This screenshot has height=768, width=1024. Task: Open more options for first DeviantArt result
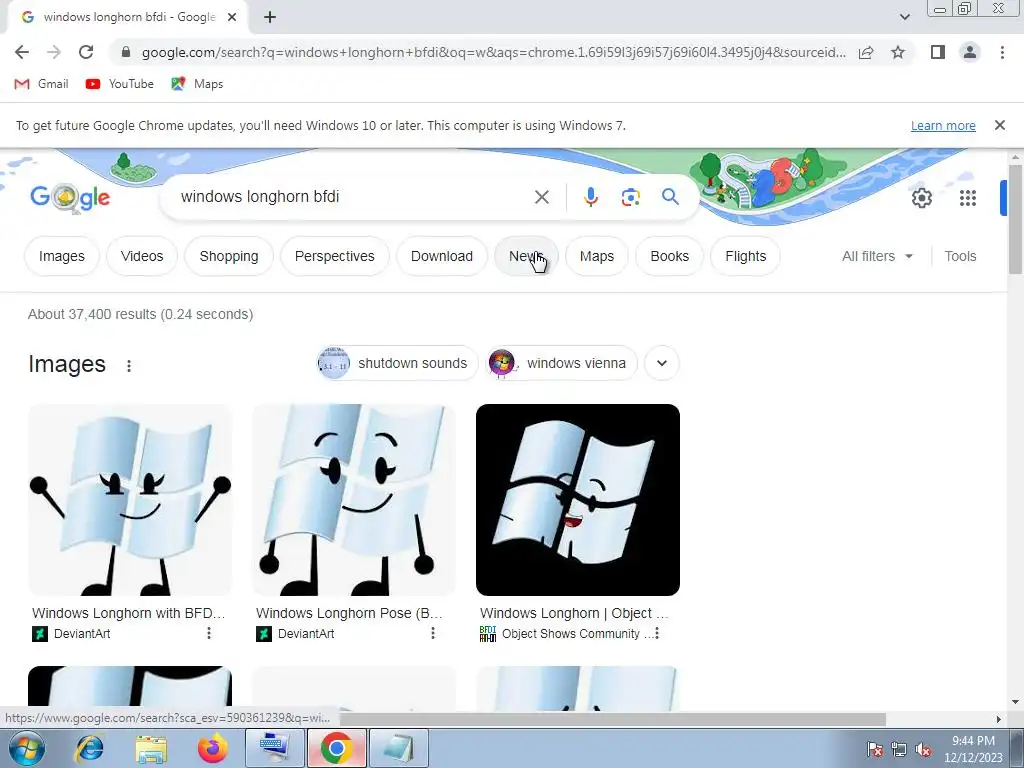[208, 633]
